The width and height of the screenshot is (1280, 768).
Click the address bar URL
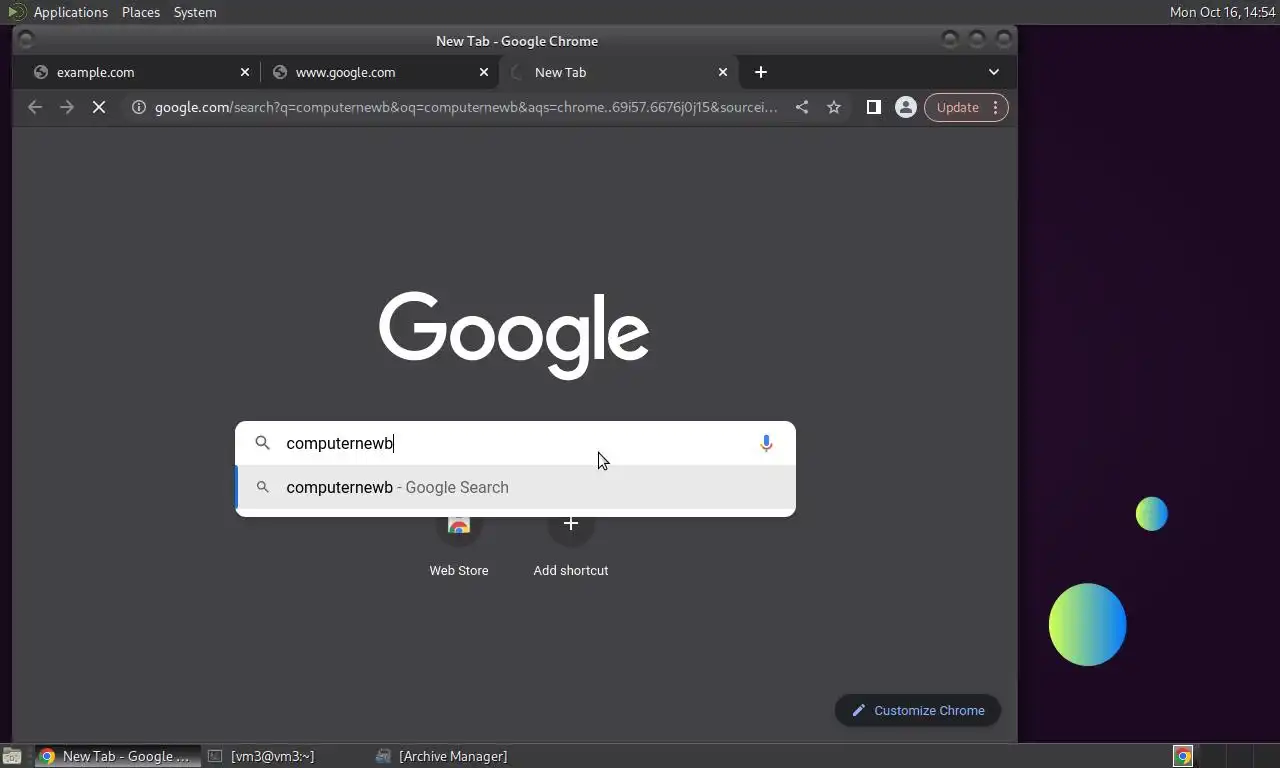[x=466, y=107]
